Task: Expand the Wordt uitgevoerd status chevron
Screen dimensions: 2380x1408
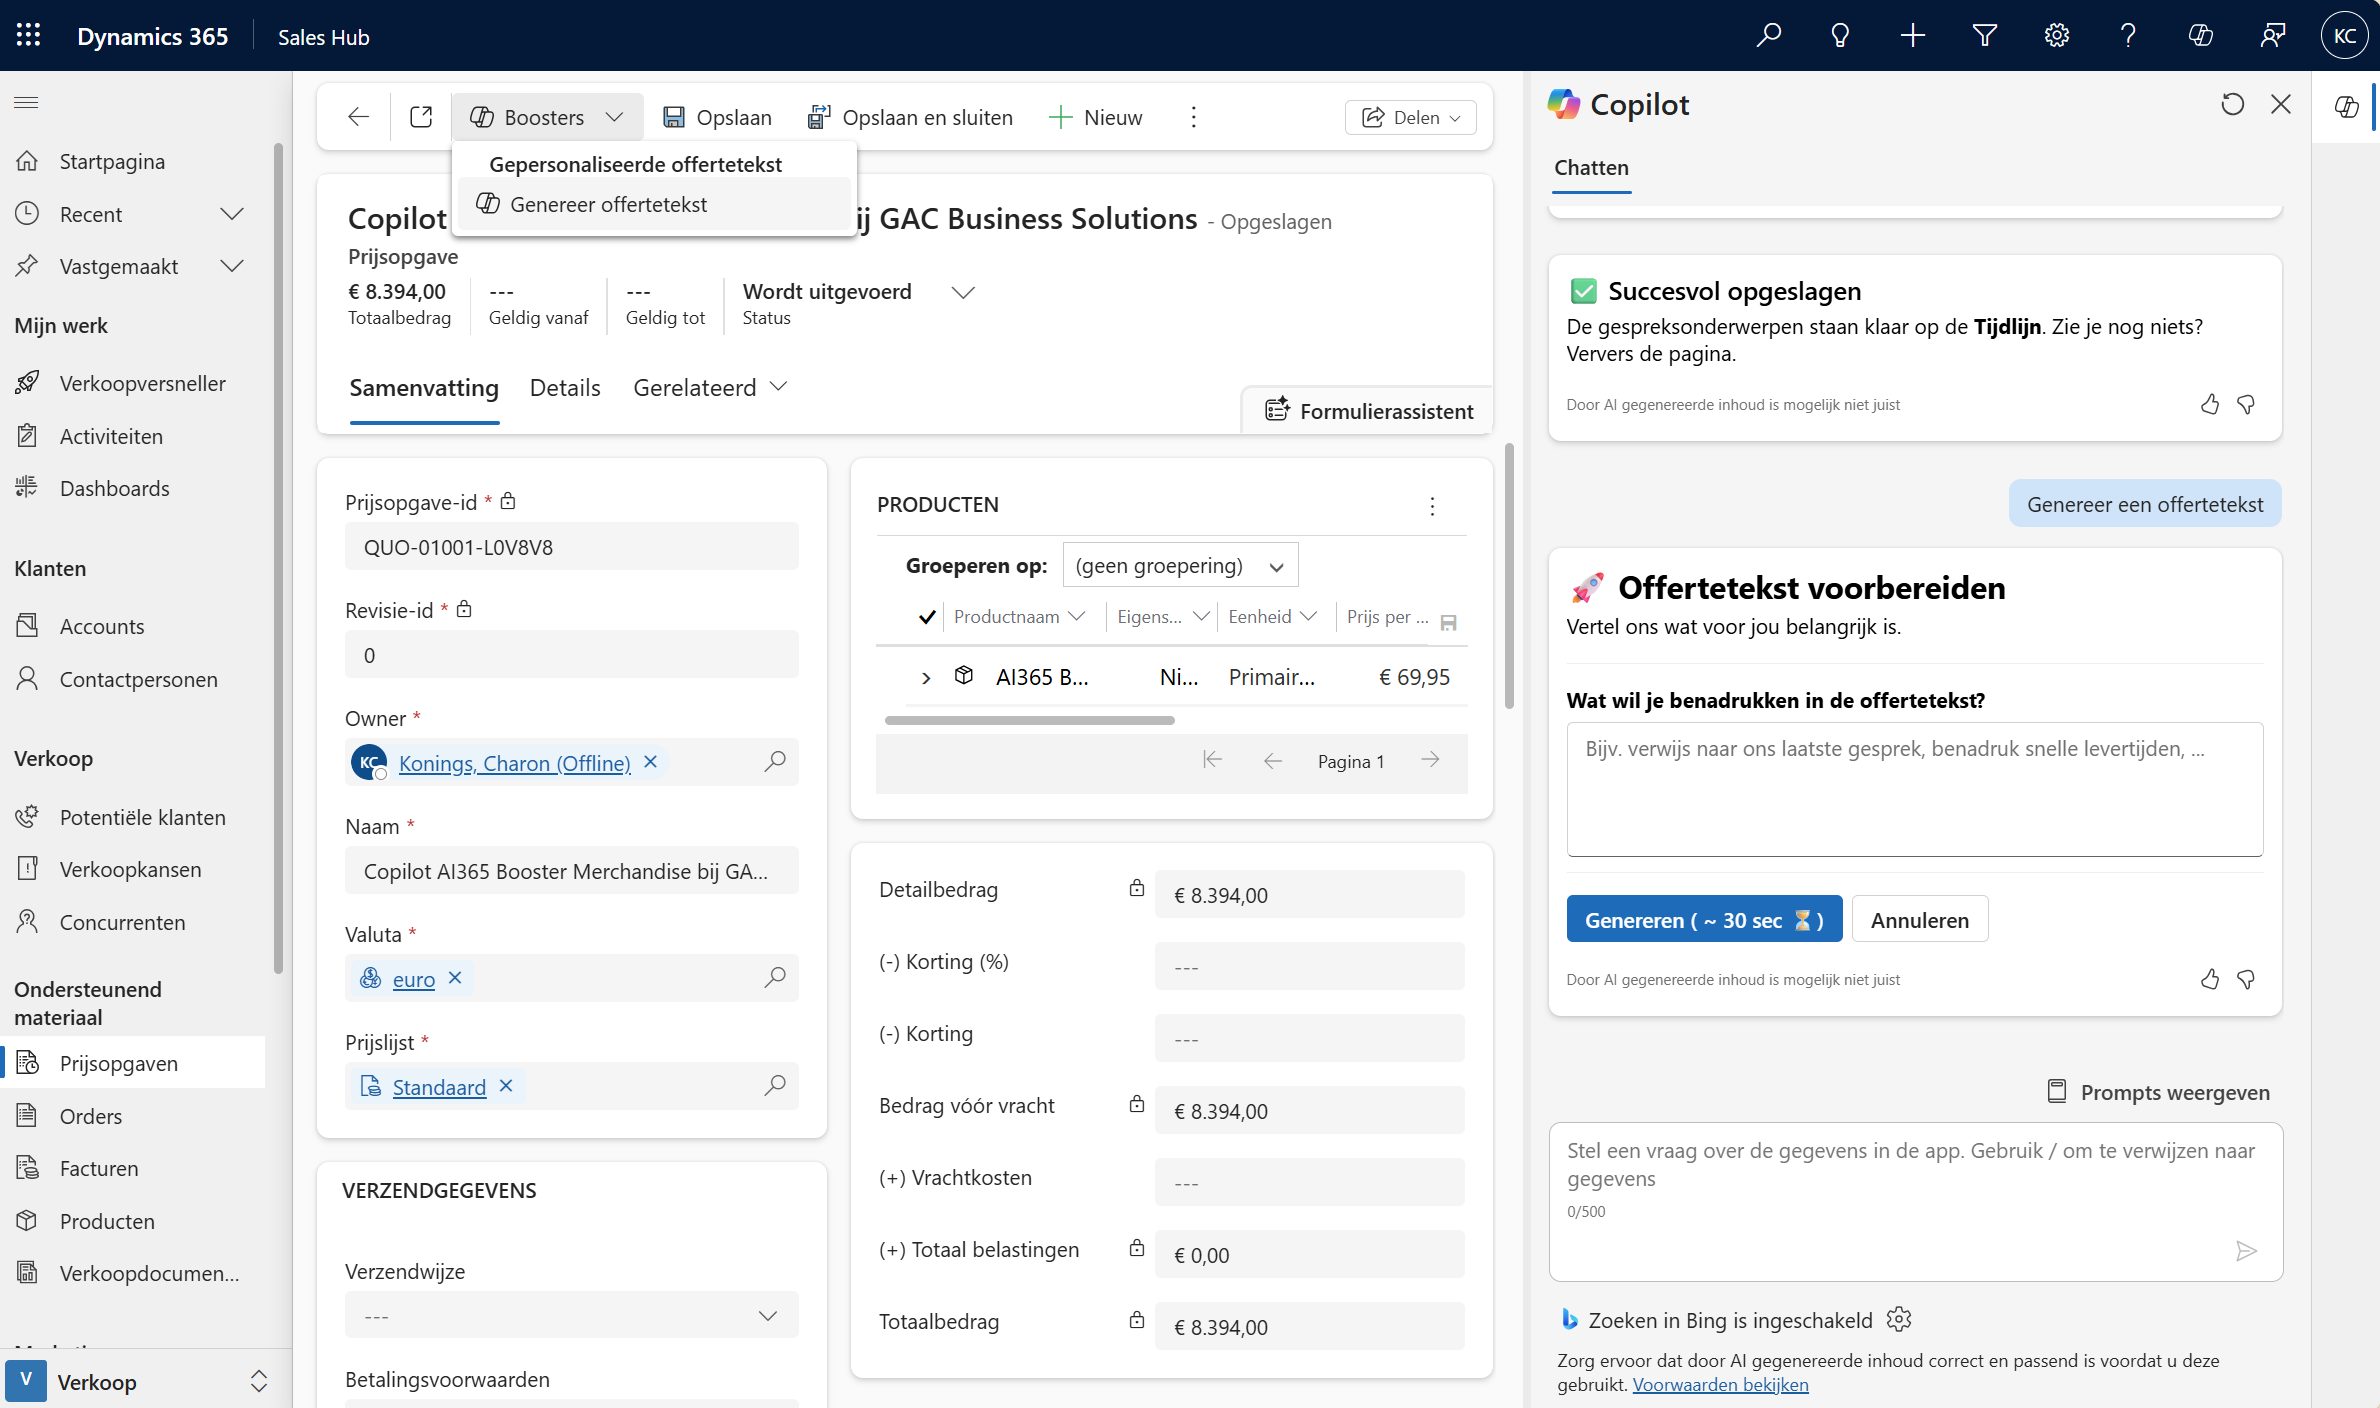Action: (962, 293)
